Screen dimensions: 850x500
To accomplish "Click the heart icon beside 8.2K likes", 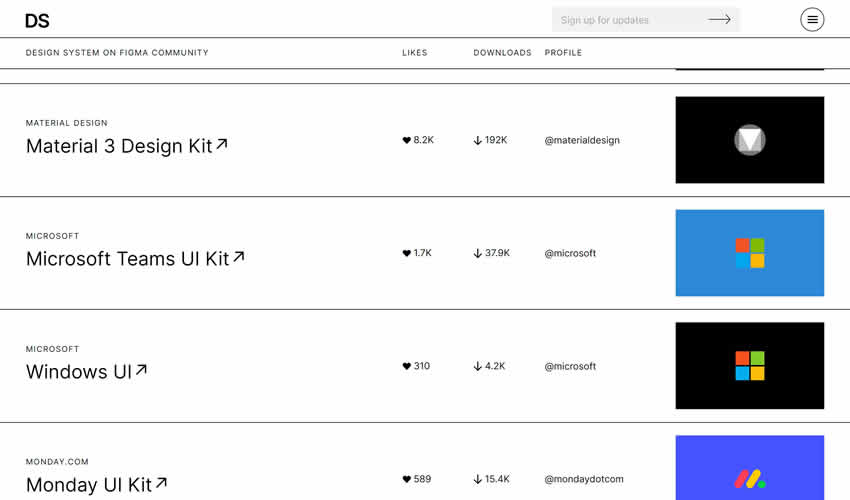I will [x=407, y=141].
